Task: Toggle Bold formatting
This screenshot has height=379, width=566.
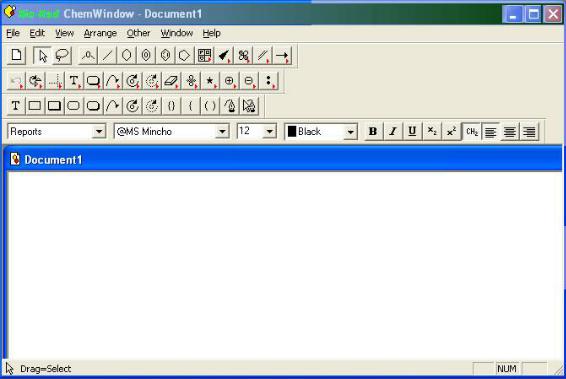Action: [373, 131]
